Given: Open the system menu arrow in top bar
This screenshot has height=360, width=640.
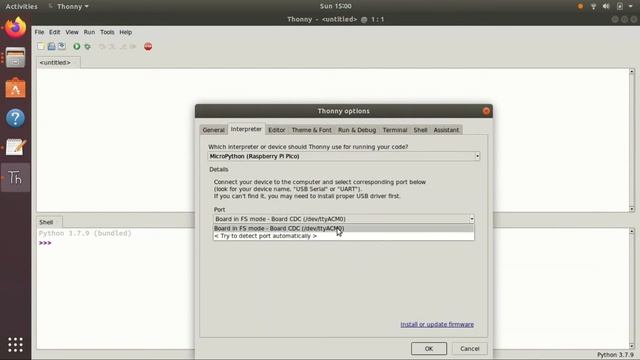Looking at the screenshot, I should point(631,6).
